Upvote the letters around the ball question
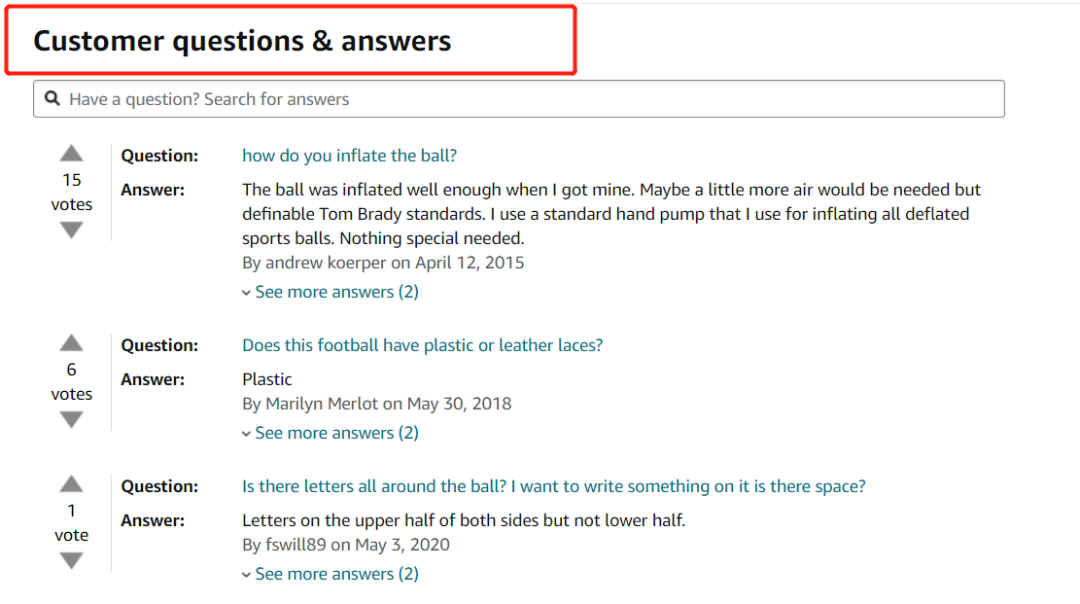Viewport: 1080px width, 604px height. coord(71,484)
